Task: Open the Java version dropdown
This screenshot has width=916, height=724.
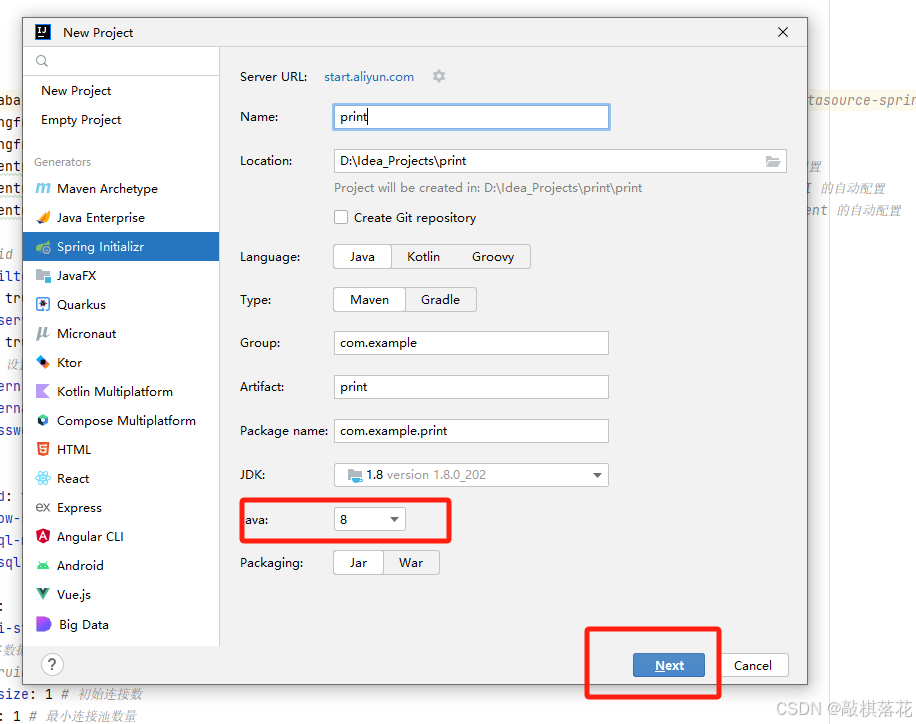Action: pos(369,519)
